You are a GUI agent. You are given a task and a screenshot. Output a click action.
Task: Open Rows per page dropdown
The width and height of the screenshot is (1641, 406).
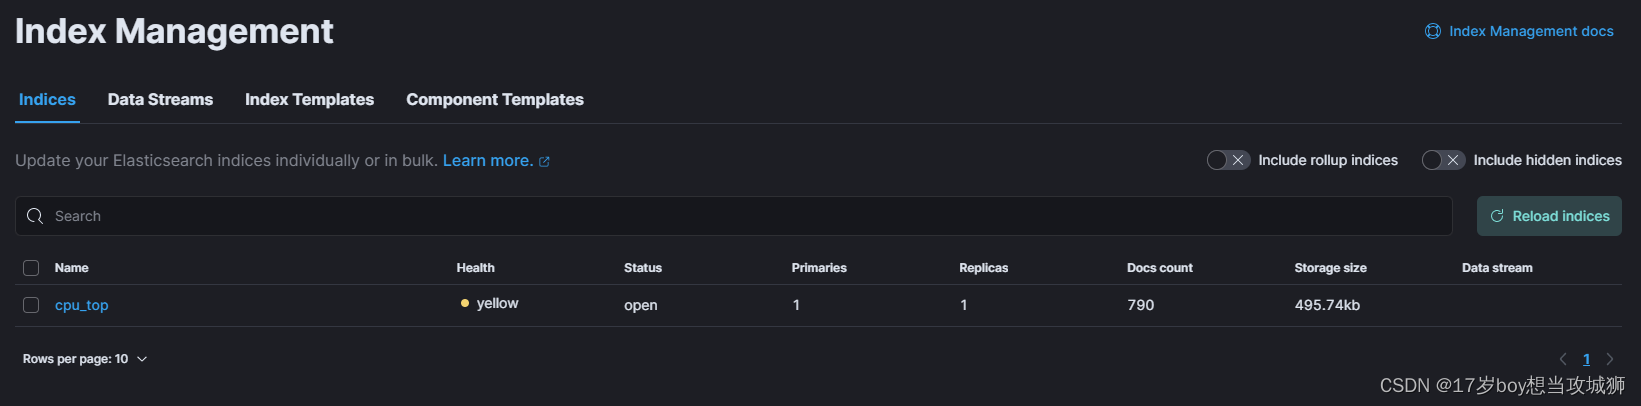click(85, 359)
